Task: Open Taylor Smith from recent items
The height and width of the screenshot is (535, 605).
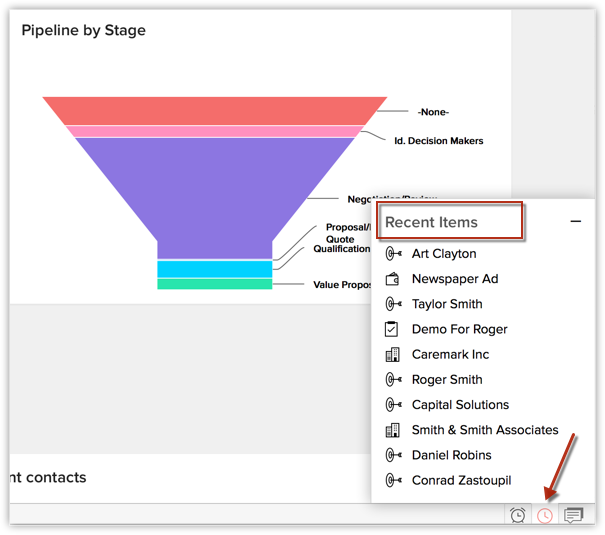Action: (447, 304)
